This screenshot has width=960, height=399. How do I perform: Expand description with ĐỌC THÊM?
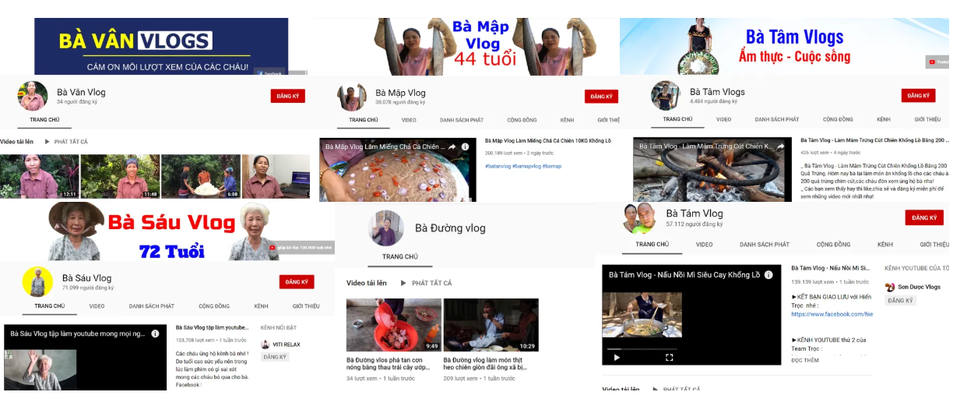click(804, 360)
